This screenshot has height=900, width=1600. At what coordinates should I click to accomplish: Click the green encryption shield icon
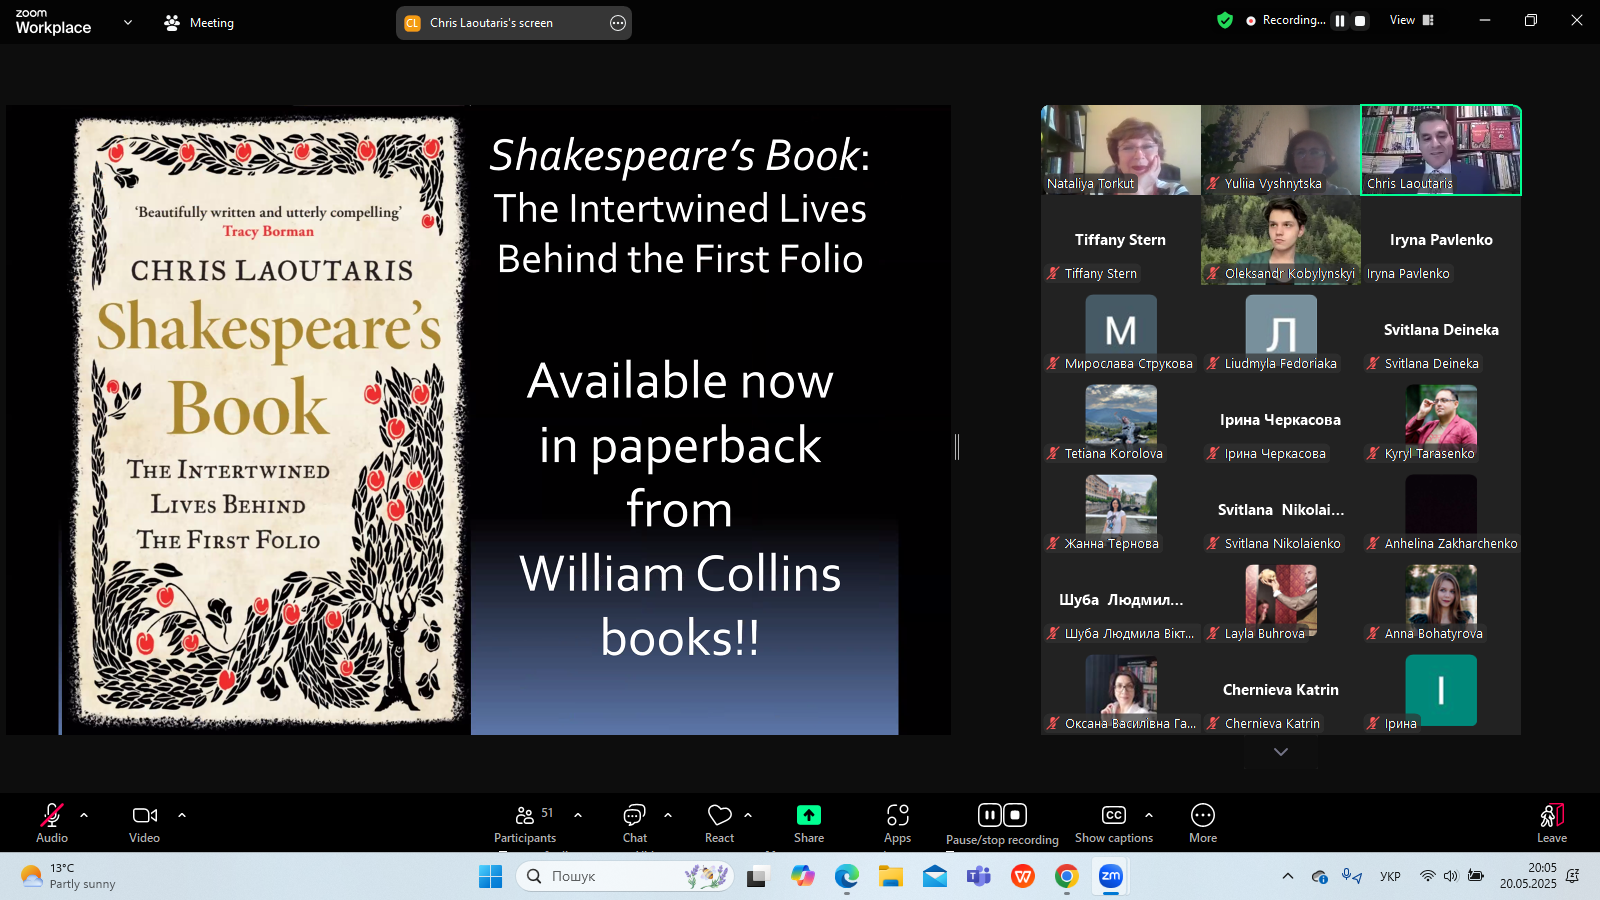tap(1224, 20)
